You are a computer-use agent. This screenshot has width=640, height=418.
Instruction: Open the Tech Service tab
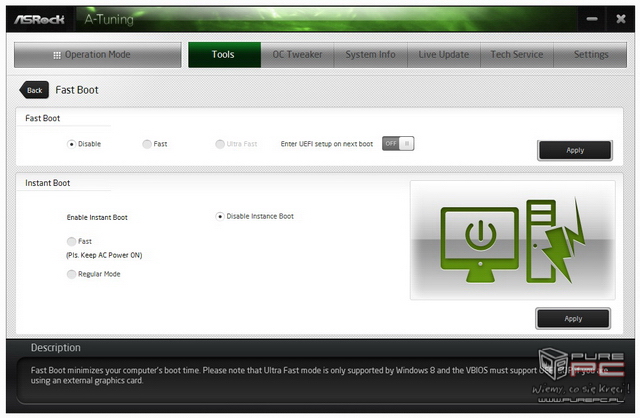point(516,55)
